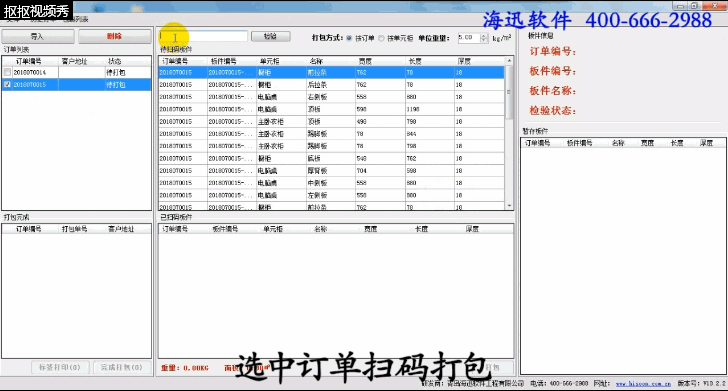The width and height of the screenshot is (728, 391).
Task: Click the 标签打印(0) label print button
Action: coord(60,367)
